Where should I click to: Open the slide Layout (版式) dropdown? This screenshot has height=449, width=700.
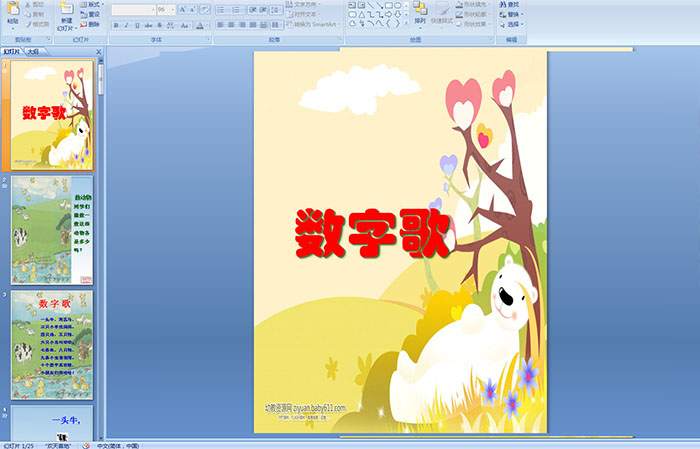92,4
